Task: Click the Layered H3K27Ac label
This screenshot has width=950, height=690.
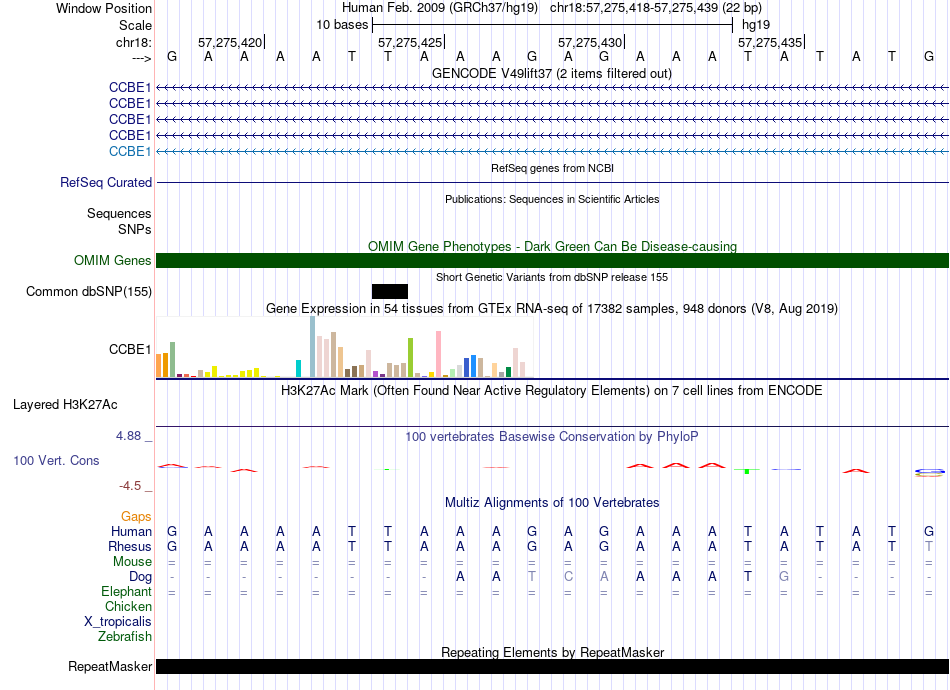Action: tap(65, 405)
